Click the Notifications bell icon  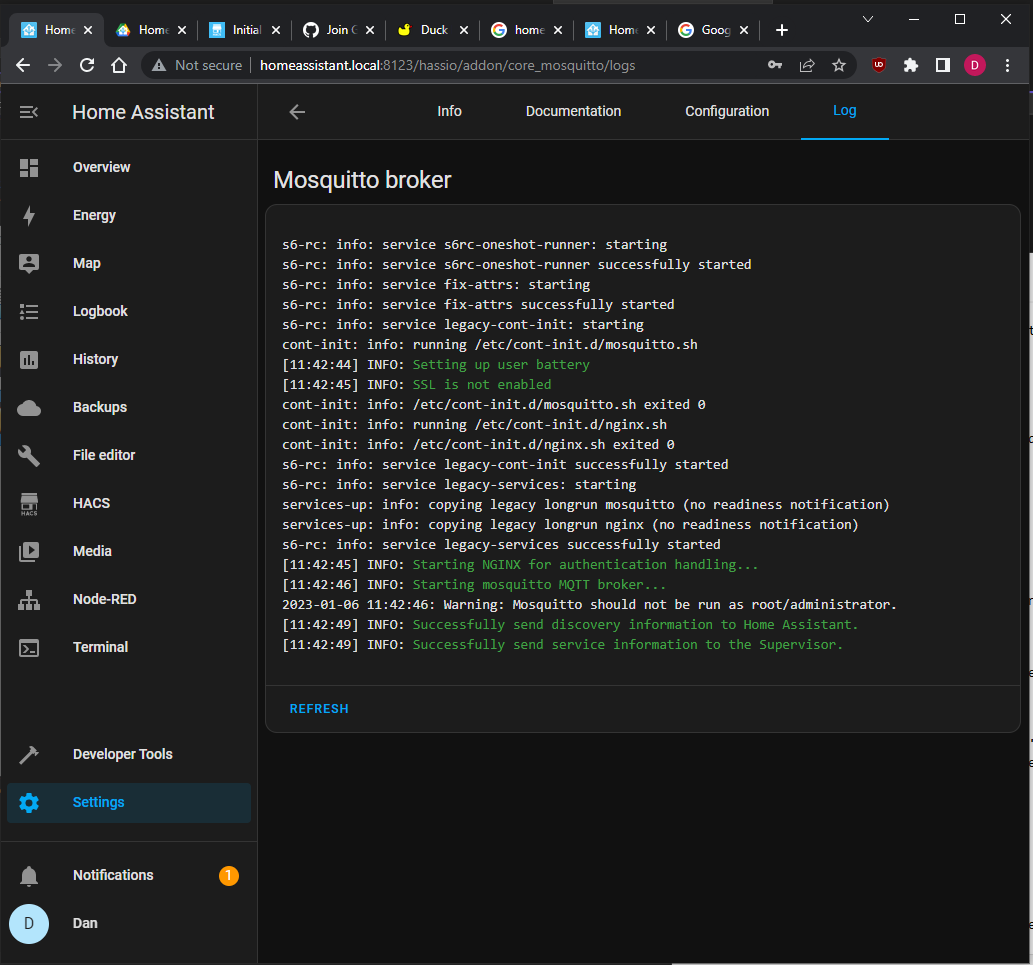point(28,875)
